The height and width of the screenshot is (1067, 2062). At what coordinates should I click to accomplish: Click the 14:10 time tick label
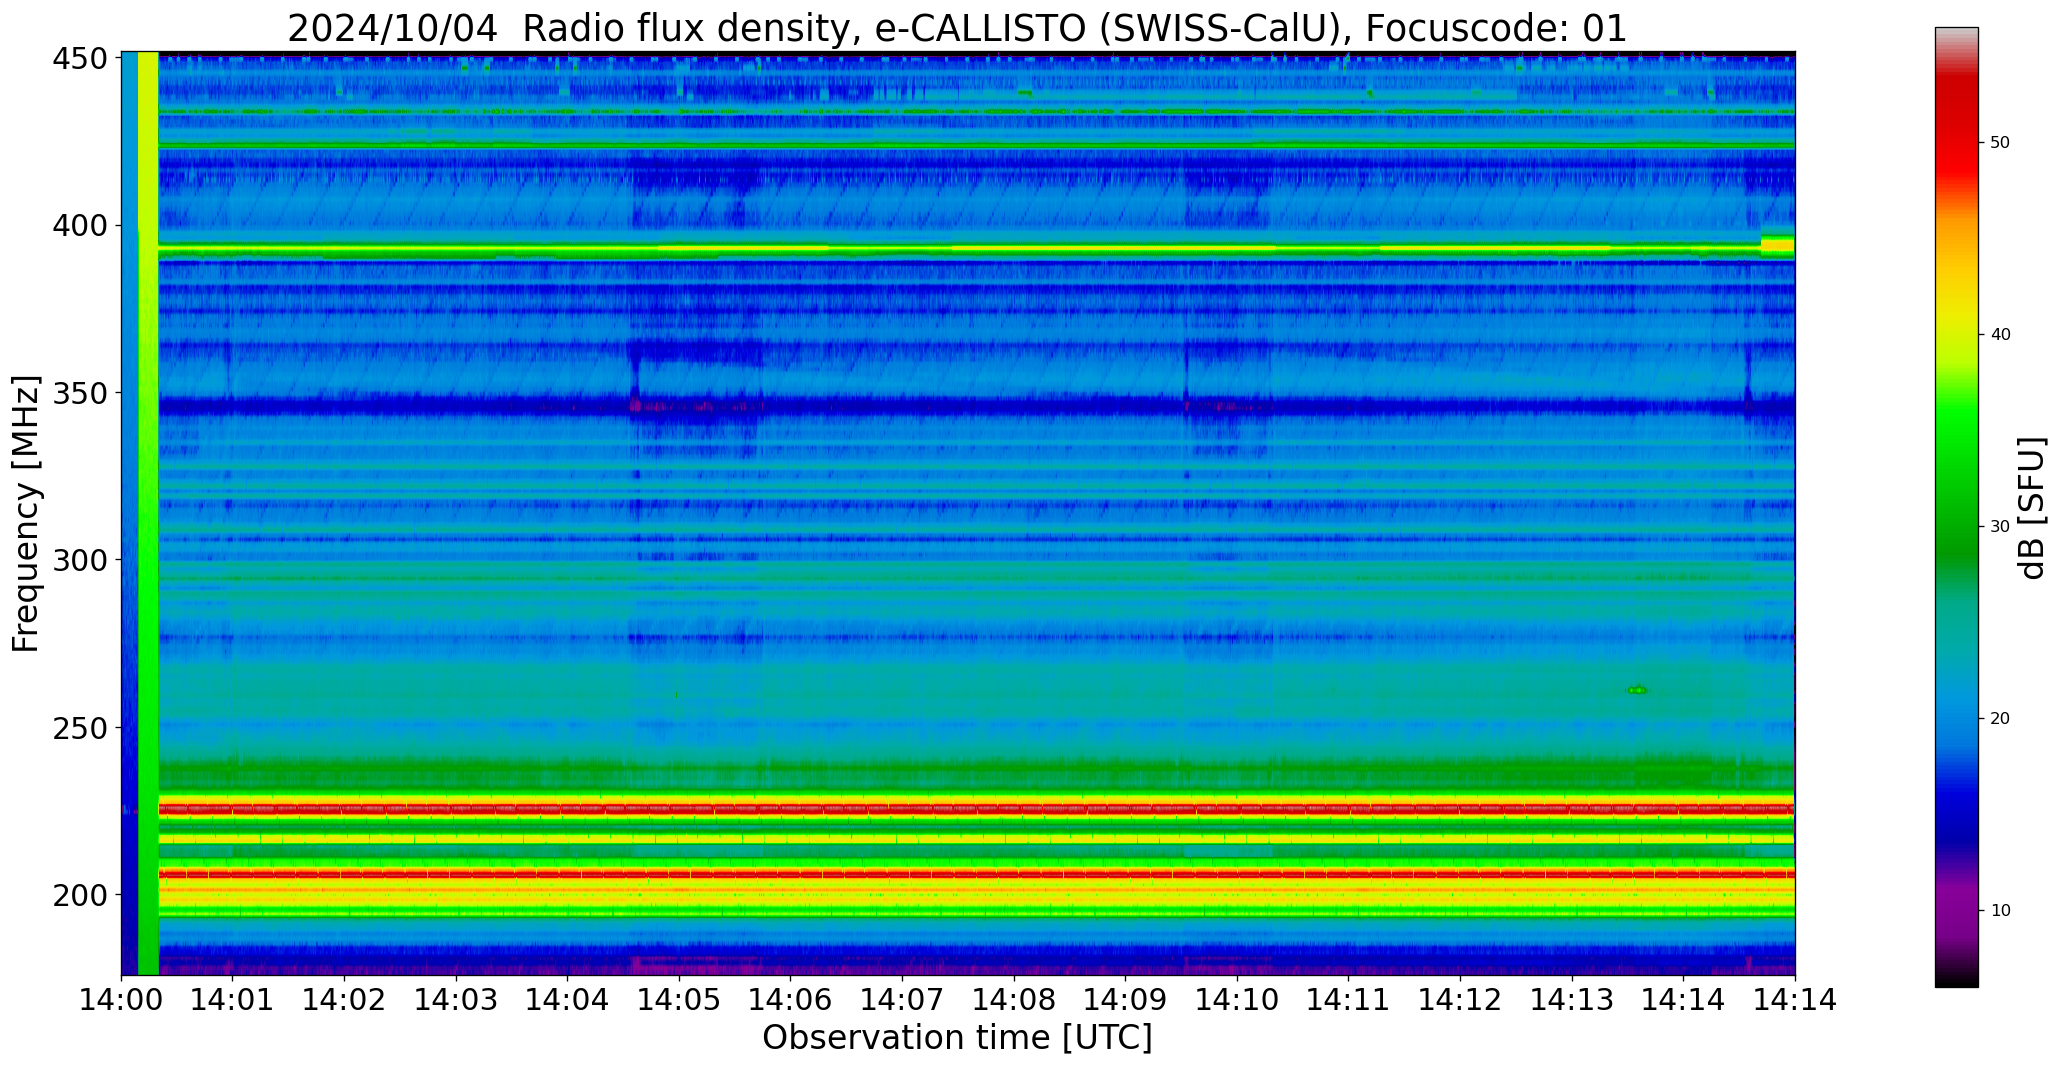pos(1237,999)
